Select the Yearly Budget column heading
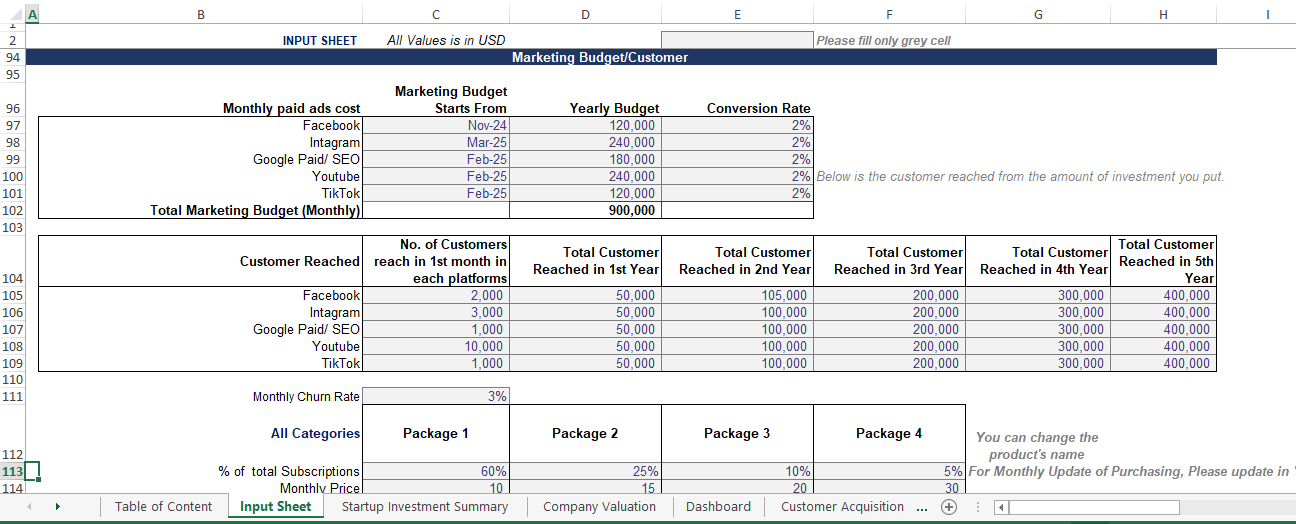The width and height of the screenshot is (1296, 524). [x=614, y=109]
